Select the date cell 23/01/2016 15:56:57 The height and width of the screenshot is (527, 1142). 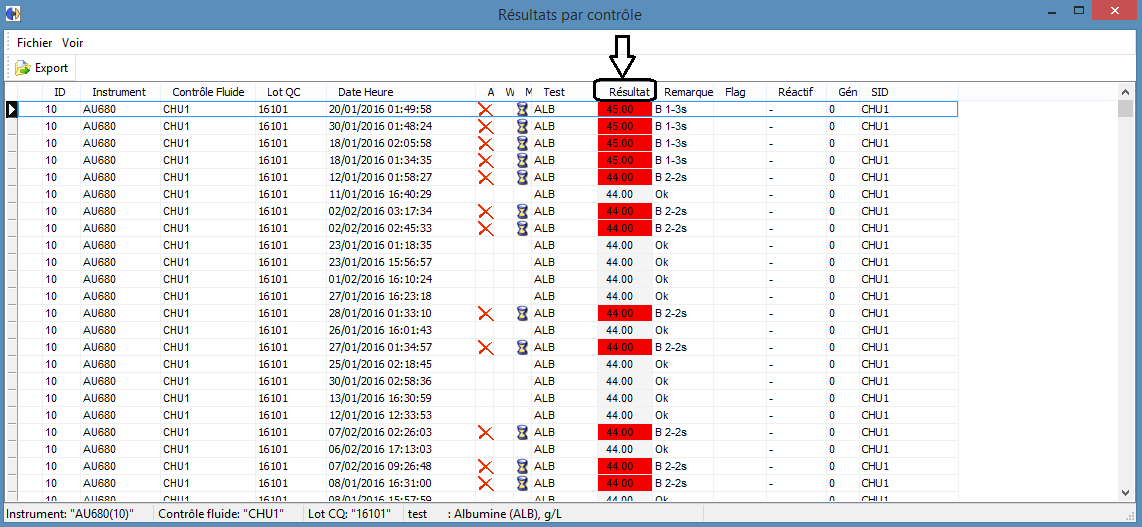click(x=380, y=262)
